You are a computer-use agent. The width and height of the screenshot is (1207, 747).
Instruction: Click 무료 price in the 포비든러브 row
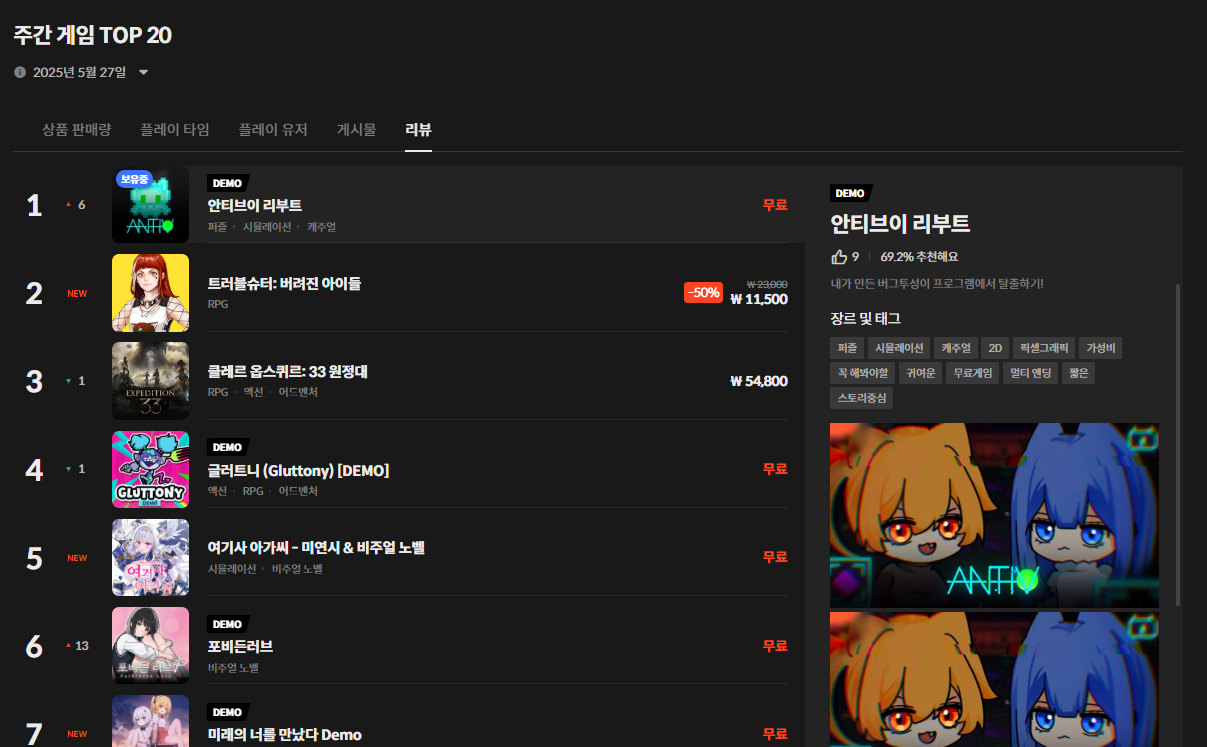[775, 645]
